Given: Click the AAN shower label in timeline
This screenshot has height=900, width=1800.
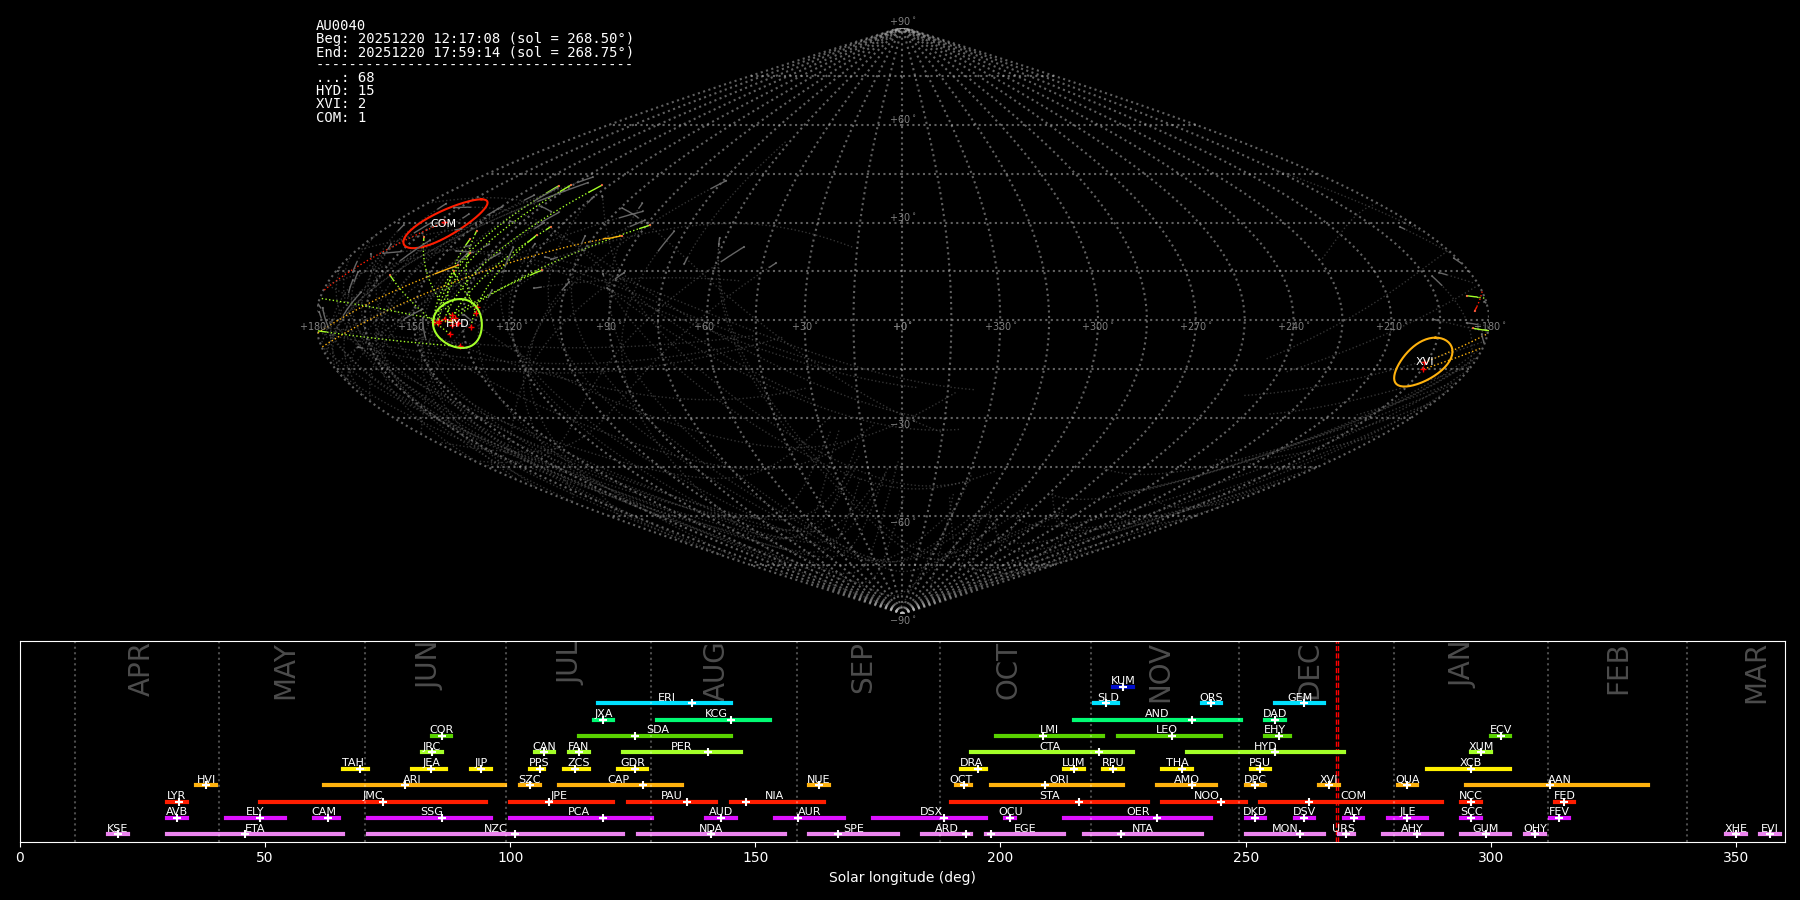Looking at the screenshot, I should [1560, 780].
